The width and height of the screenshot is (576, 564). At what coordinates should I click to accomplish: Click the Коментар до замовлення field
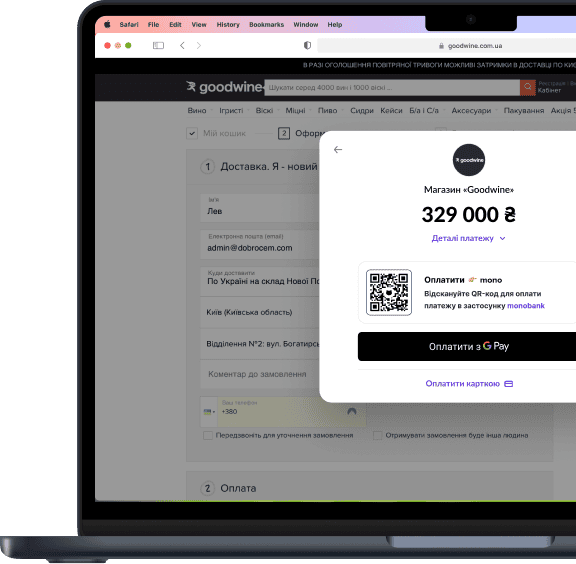pyautogui.click(x=259, y=374)
